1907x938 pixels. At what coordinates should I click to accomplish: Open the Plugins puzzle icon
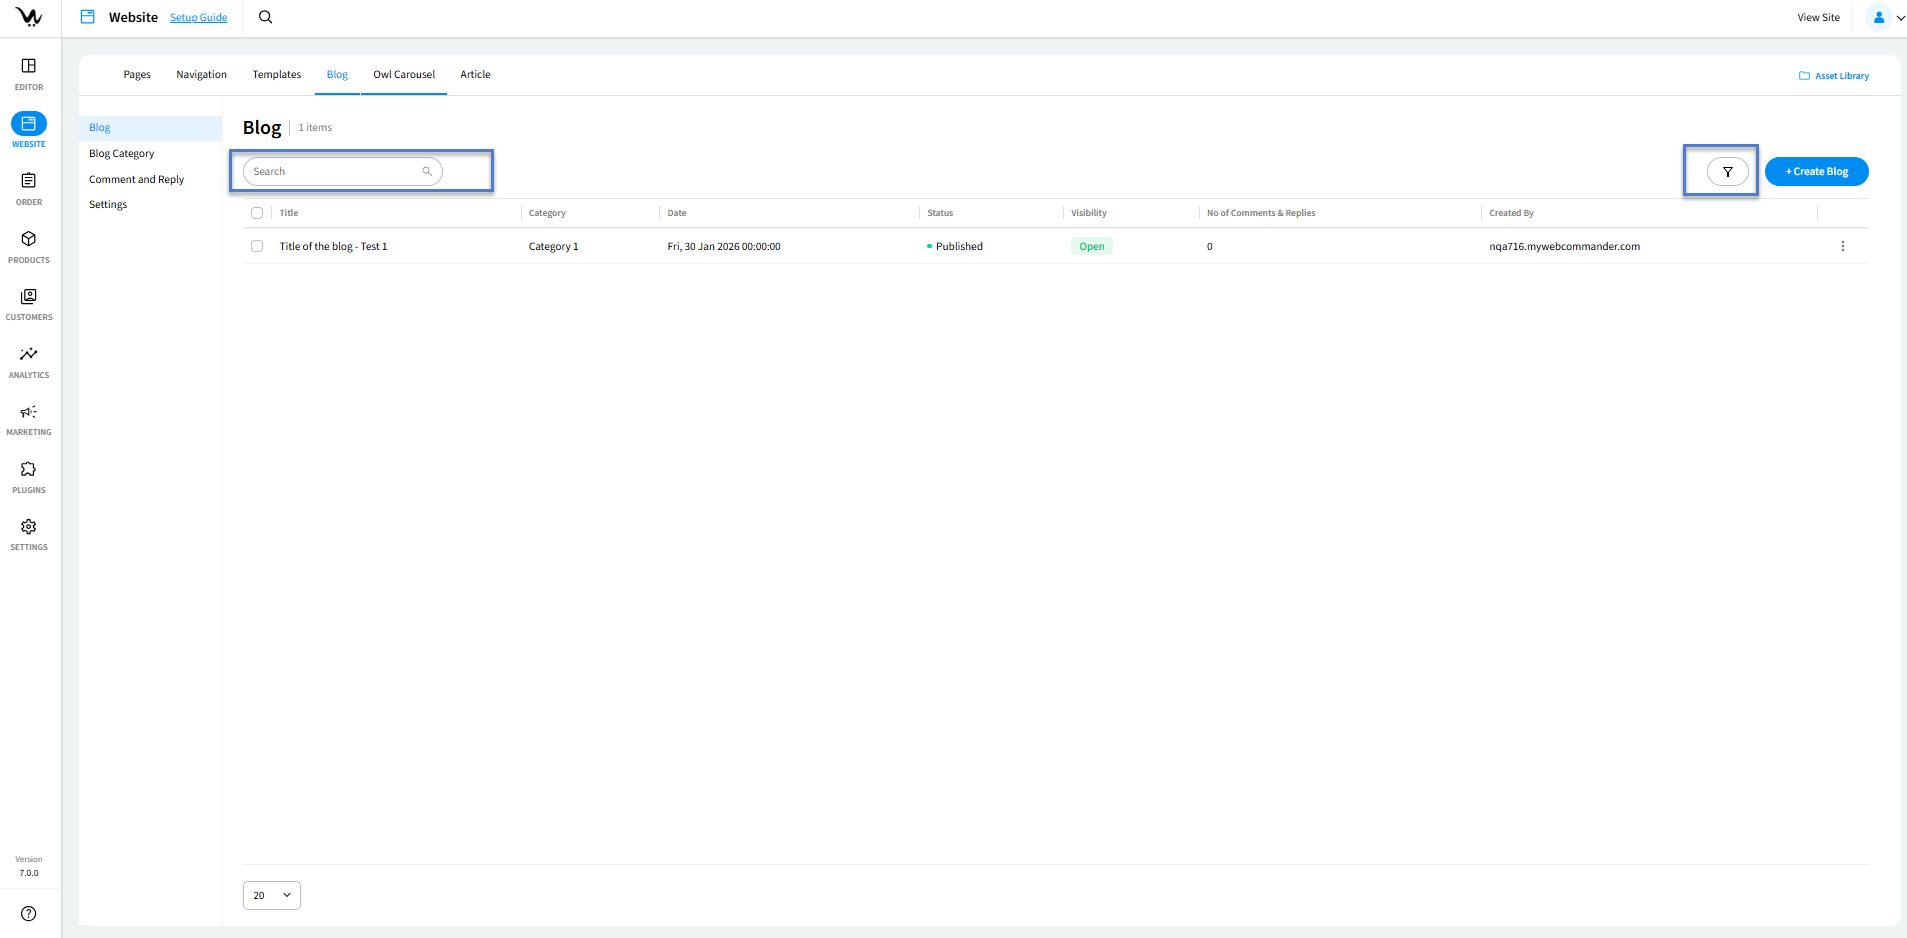click(29, 470)
